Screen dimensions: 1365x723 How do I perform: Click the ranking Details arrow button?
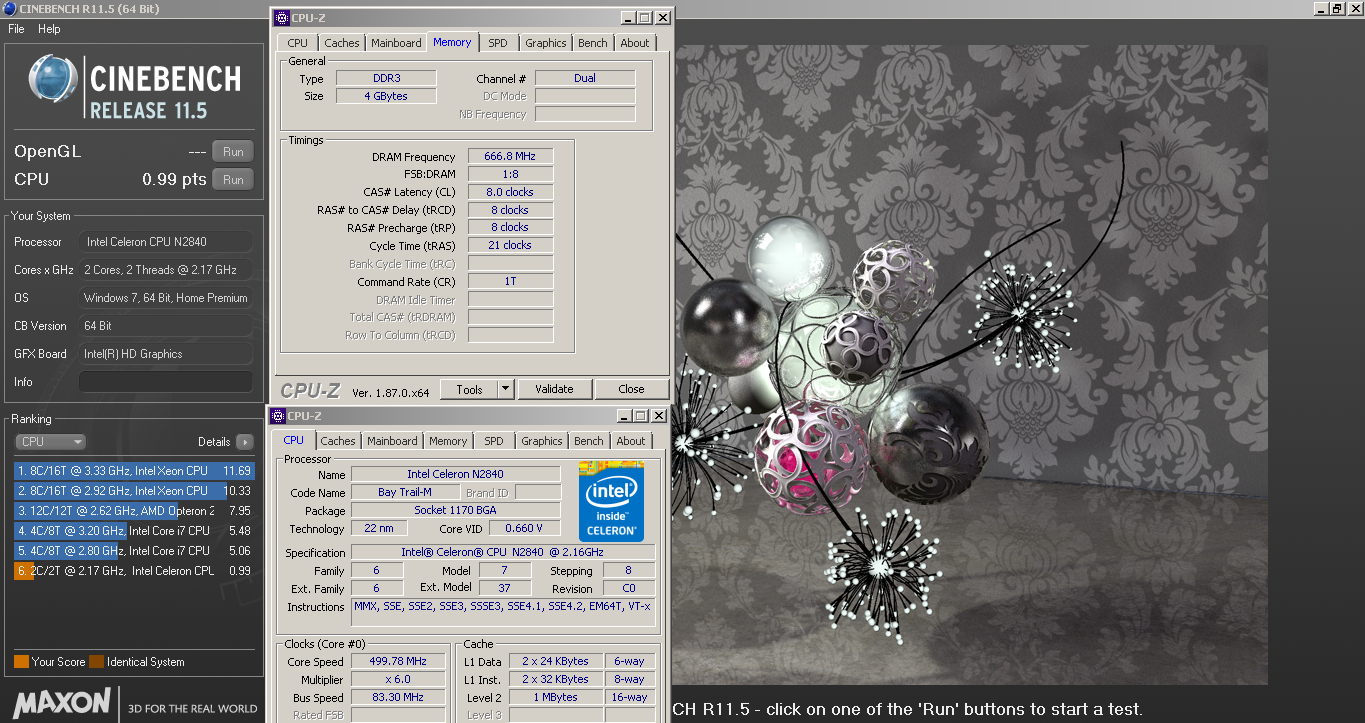245,441
